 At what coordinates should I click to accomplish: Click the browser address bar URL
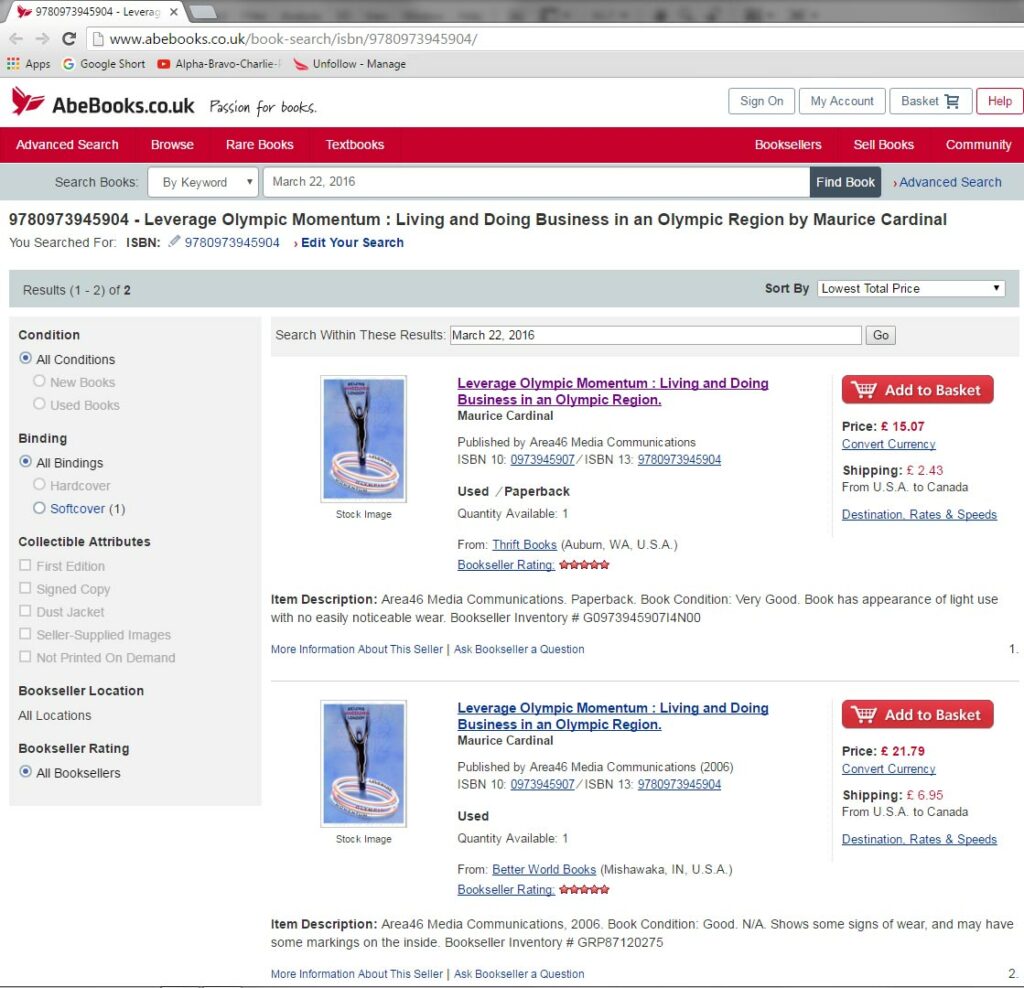click(x=293, y=39)
